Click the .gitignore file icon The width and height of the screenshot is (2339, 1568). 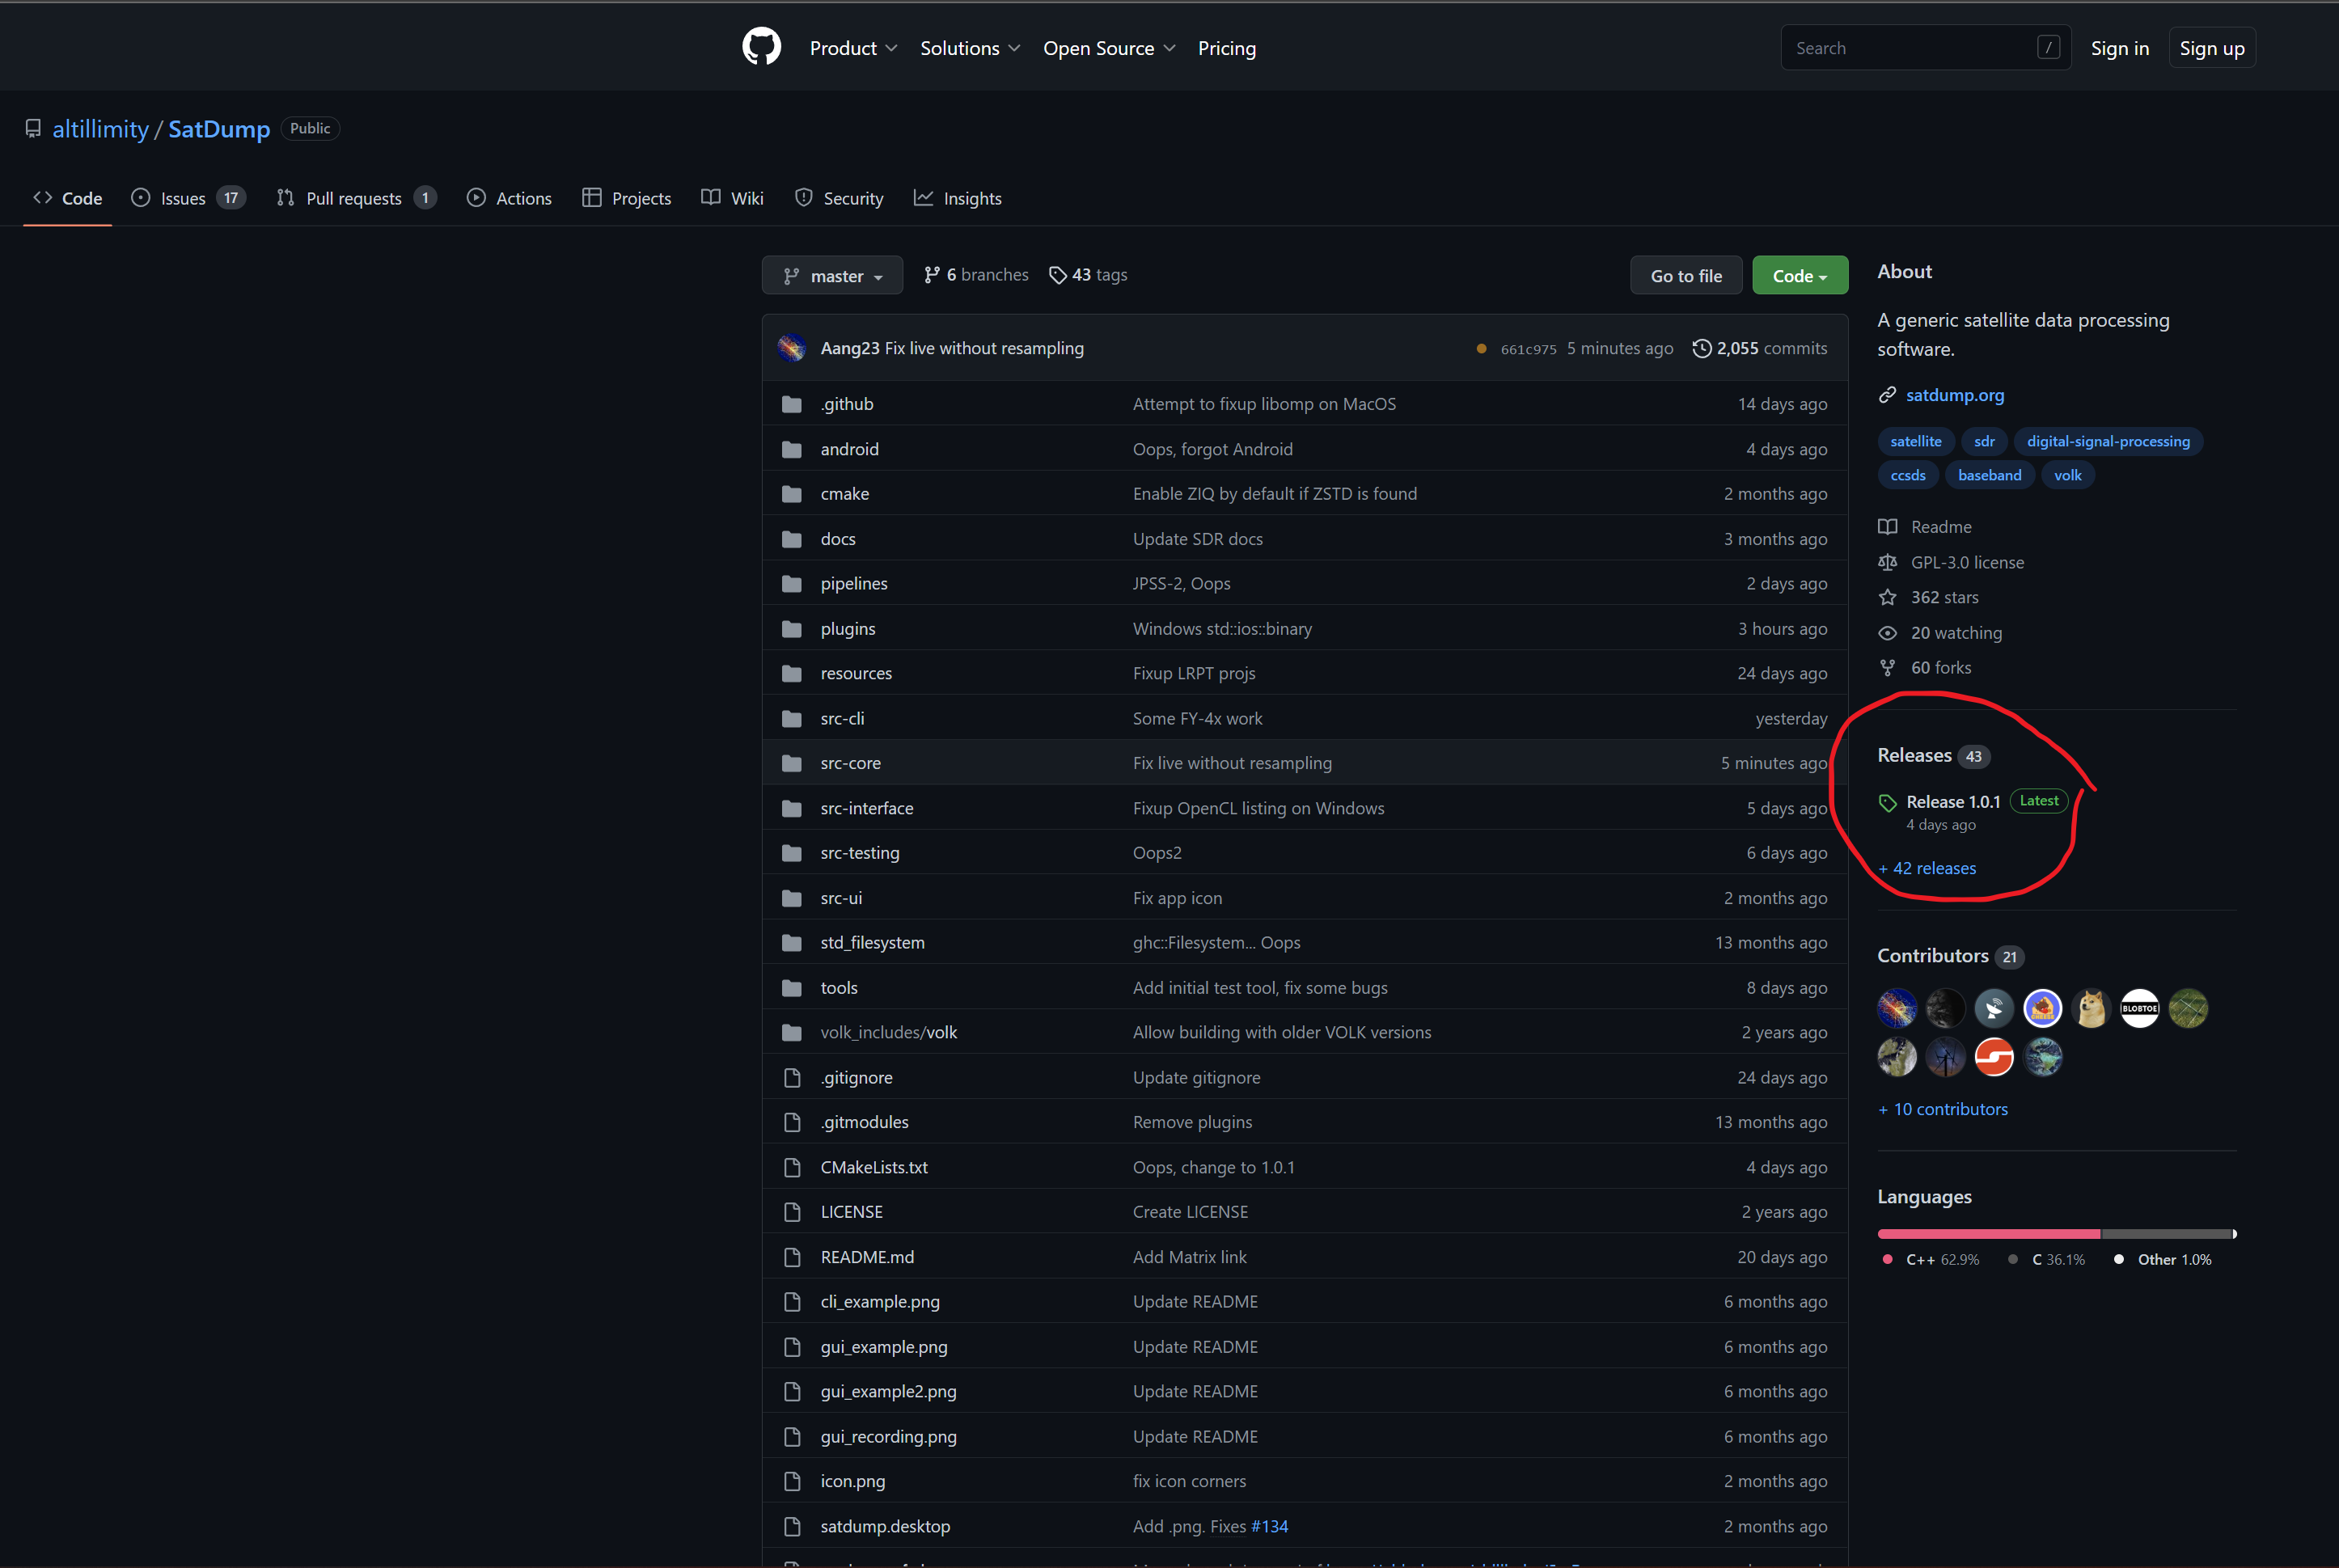coord(791,1078)
